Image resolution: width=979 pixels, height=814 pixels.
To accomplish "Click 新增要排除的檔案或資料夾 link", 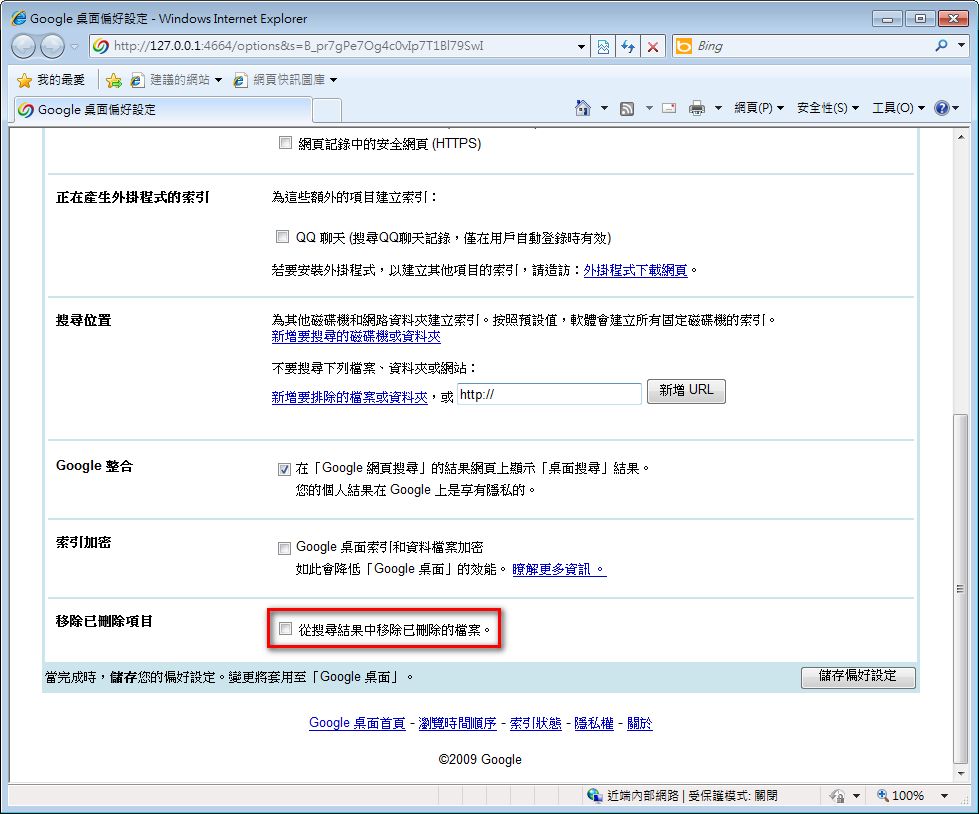I will tap(350, 397).
